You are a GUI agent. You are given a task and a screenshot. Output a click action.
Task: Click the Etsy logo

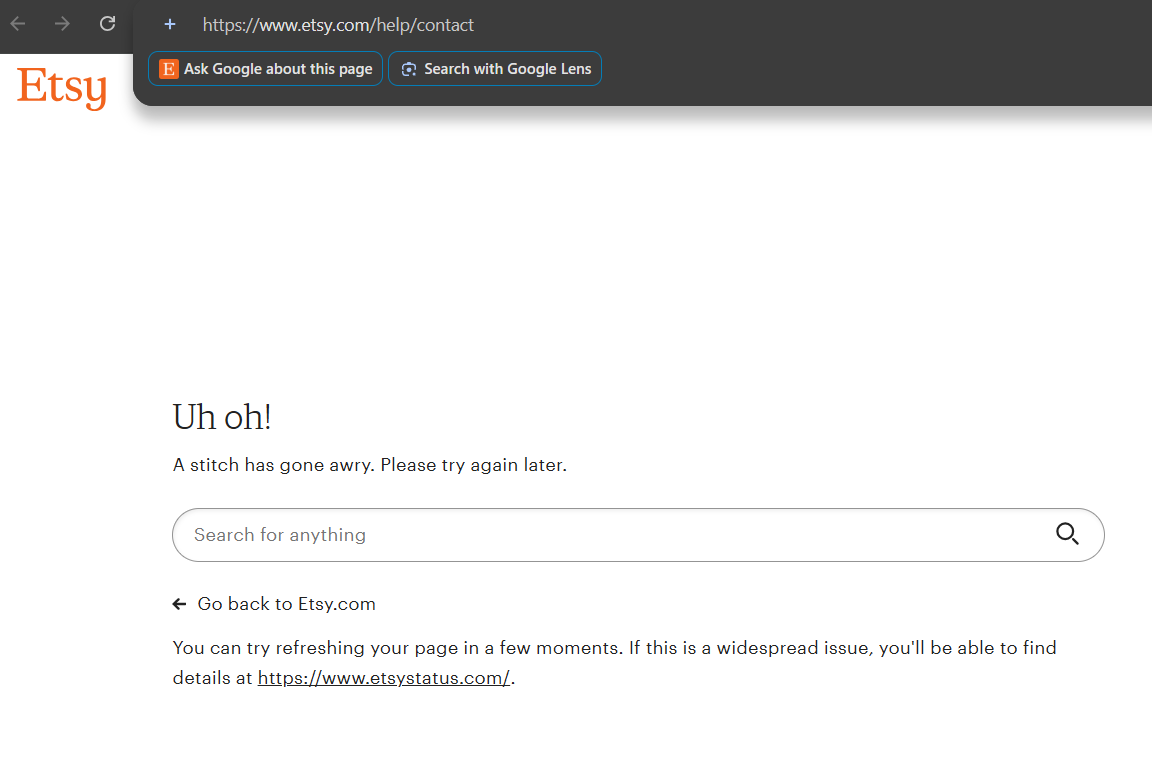(62, 88)
